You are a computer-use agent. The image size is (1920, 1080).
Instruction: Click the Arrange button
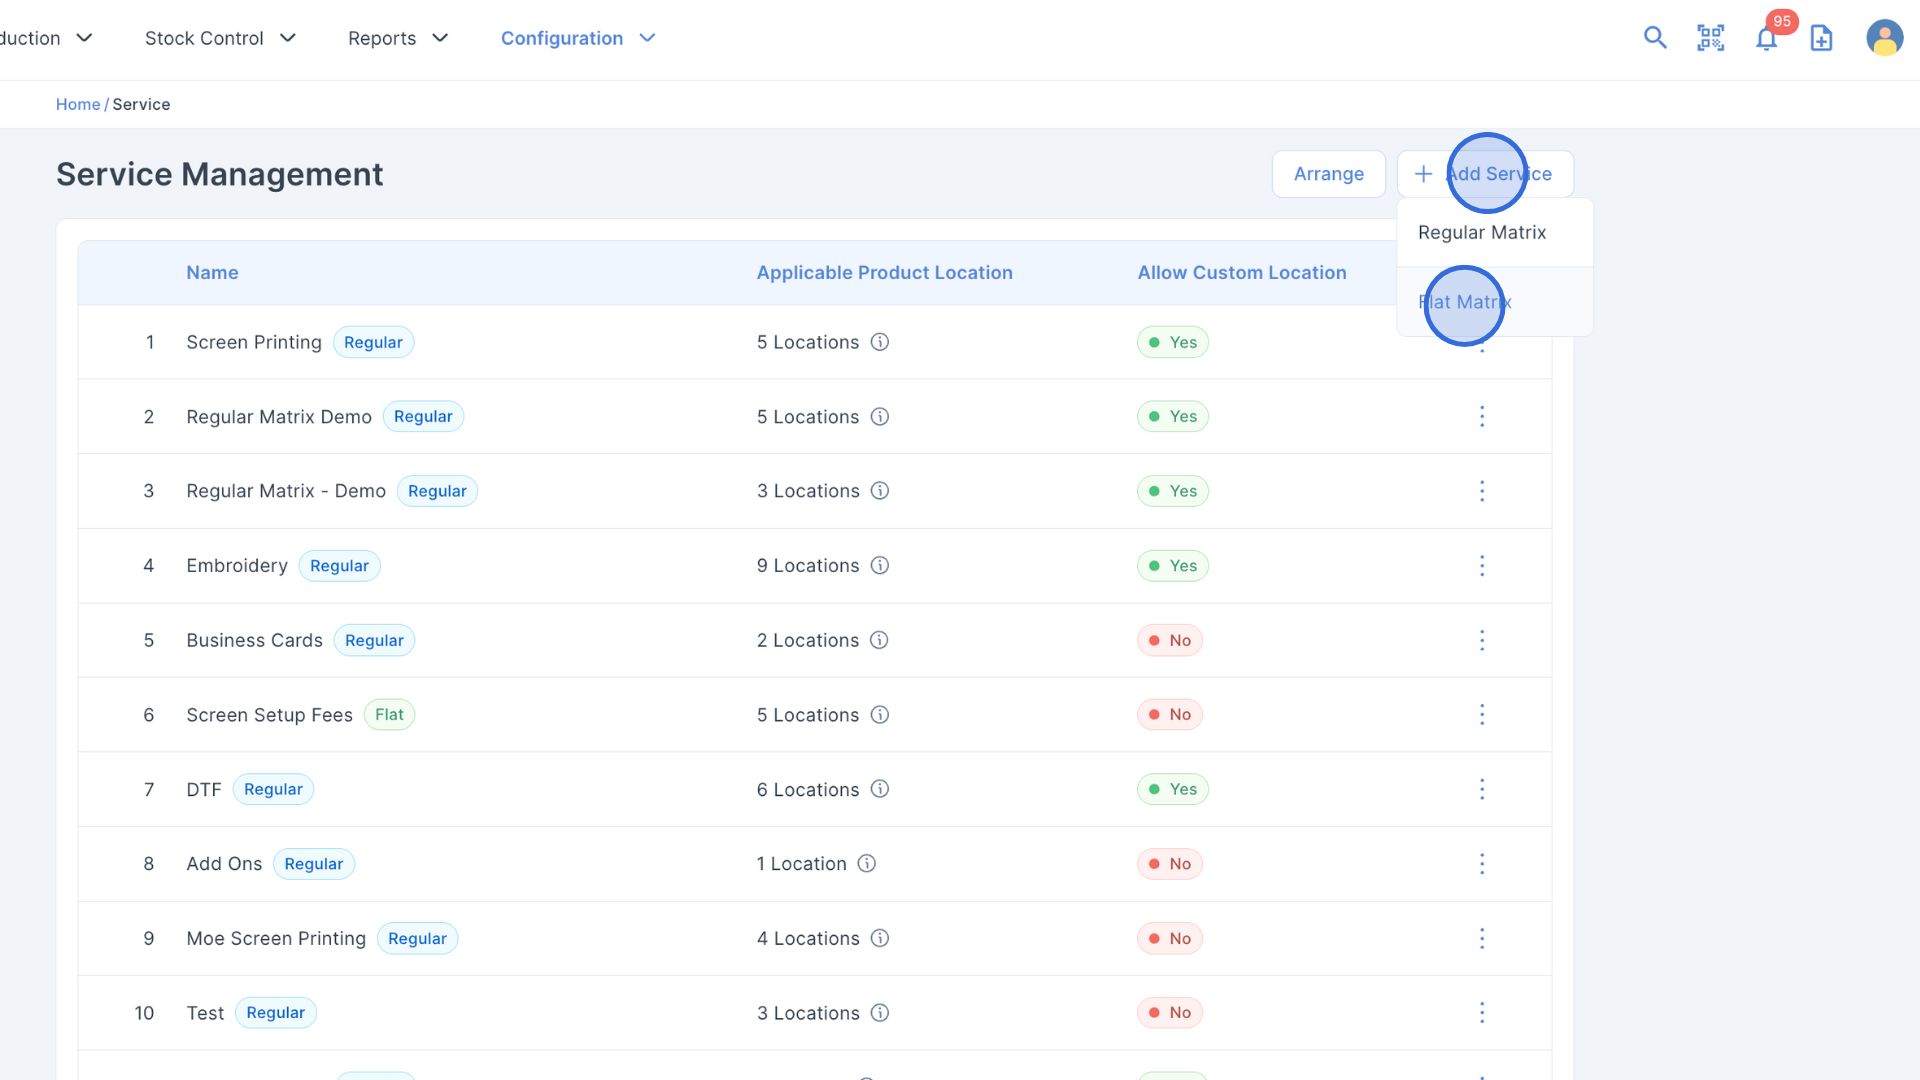tap(1328, 174)
